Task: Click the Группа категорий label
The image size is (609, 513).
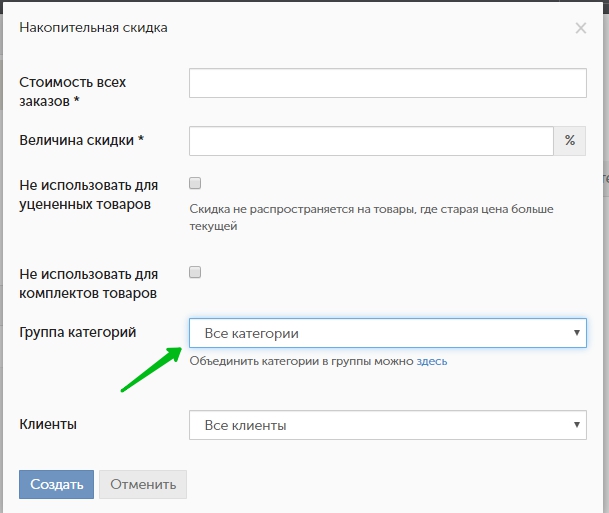Action: click(x=78, y=332)
